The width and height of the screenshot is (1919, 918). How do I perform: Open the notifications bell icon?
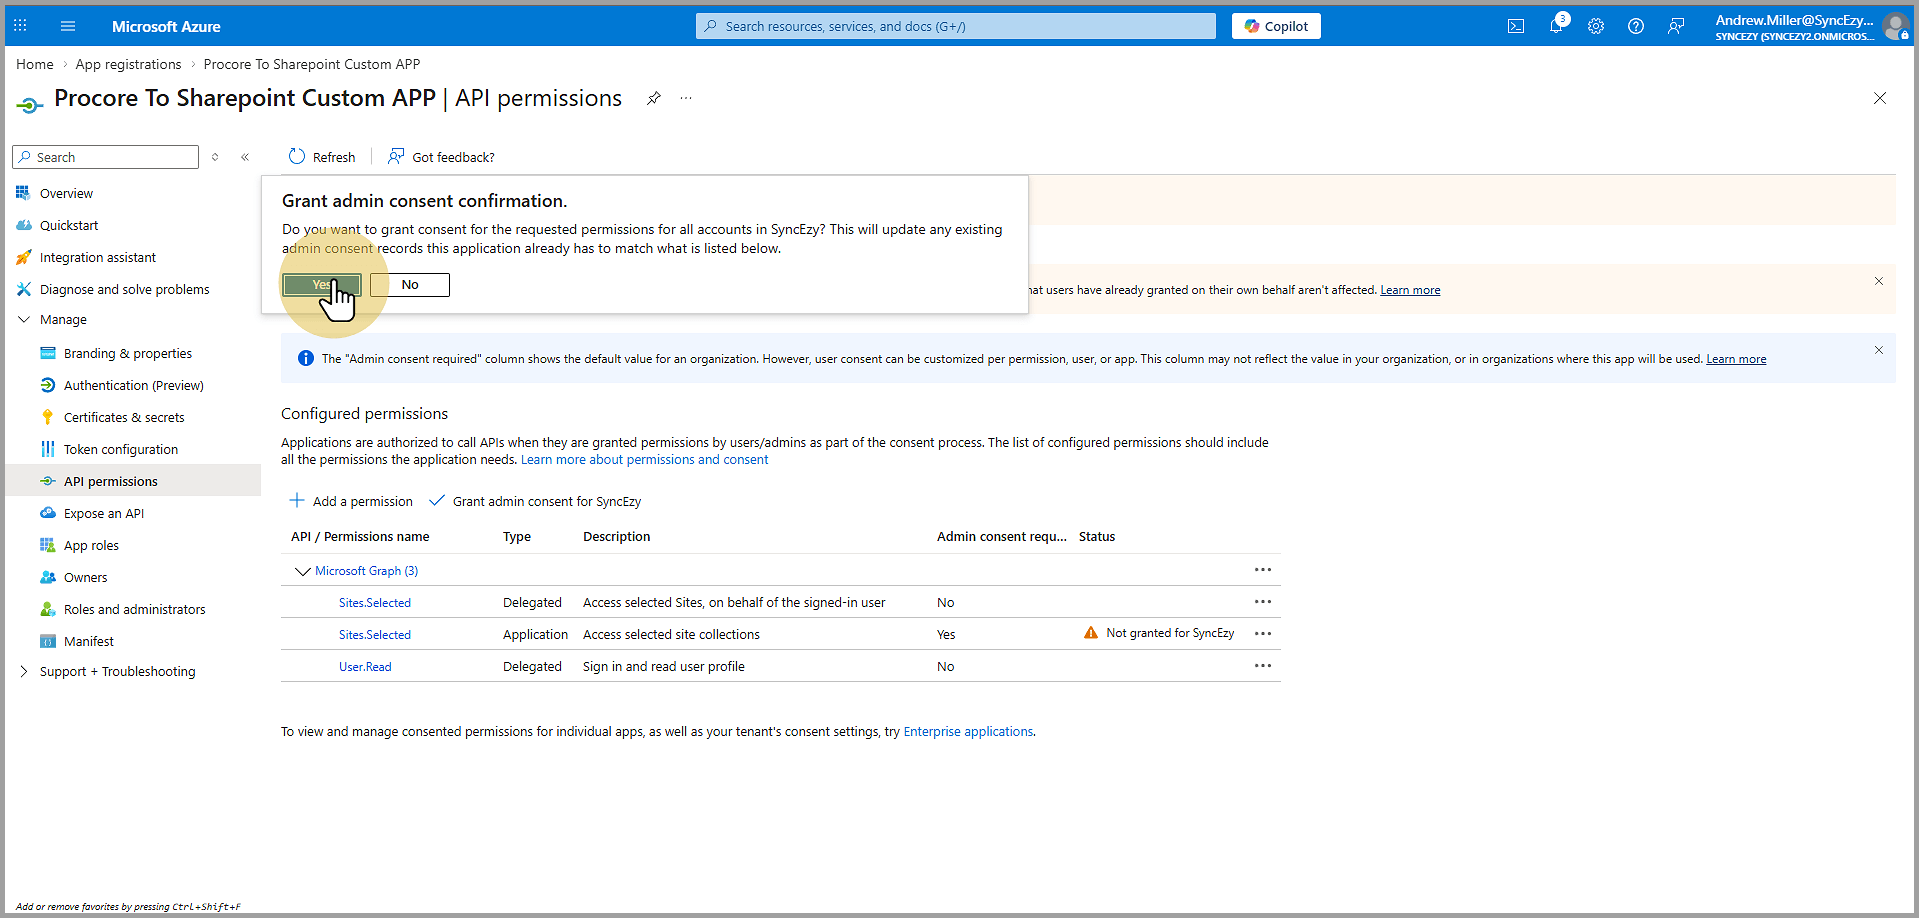(1556, 26)
